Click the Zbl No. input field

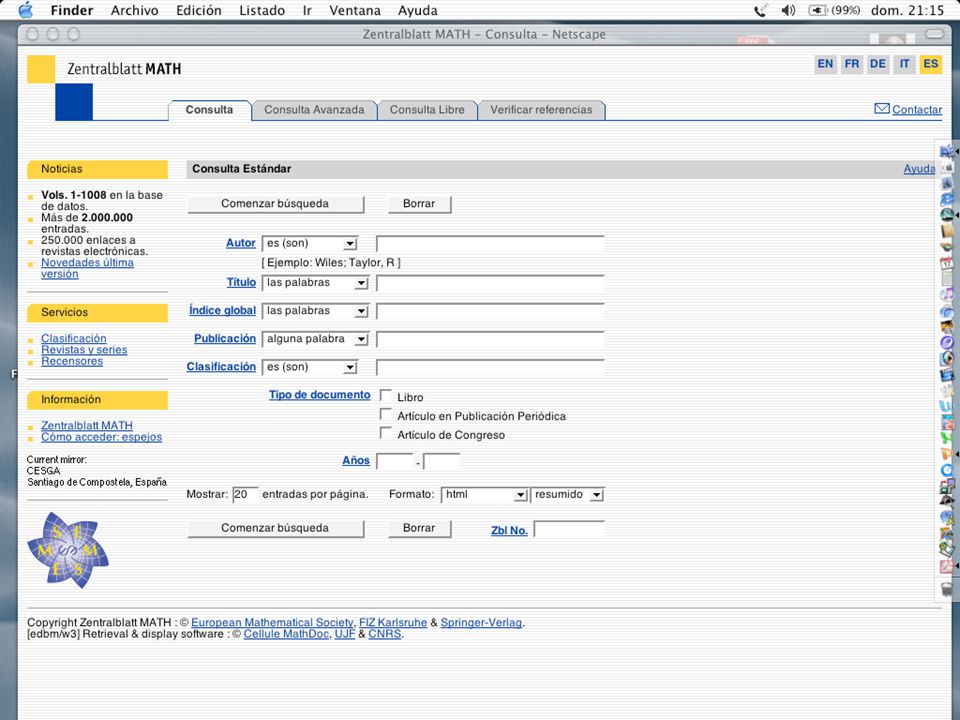click(x=569, y=529)
